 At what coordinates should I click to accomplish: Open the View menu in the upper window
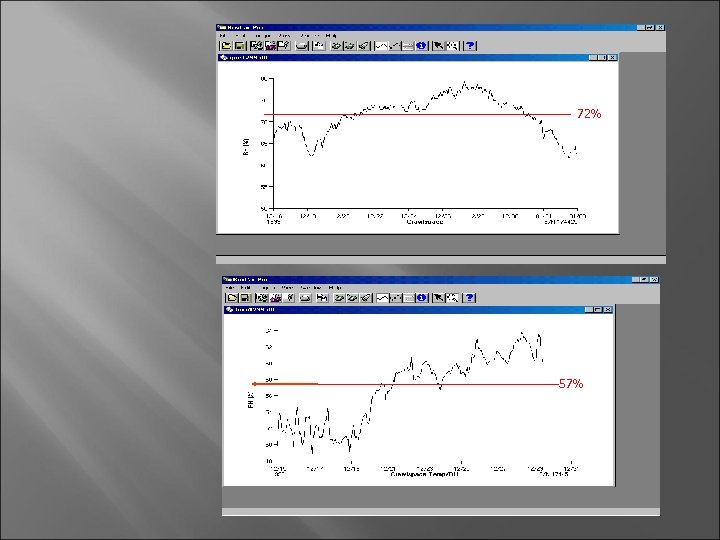(x=284, y=35)
